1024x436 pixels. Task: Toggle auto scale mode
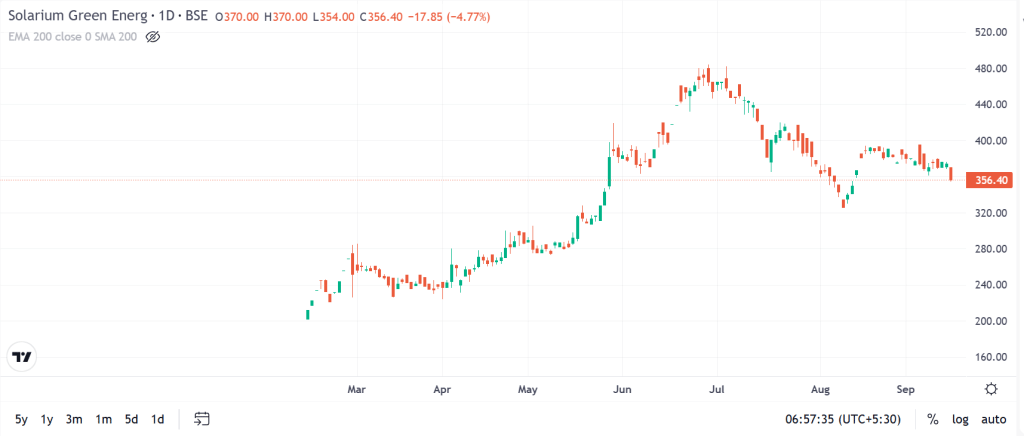[x=994, y=419]
